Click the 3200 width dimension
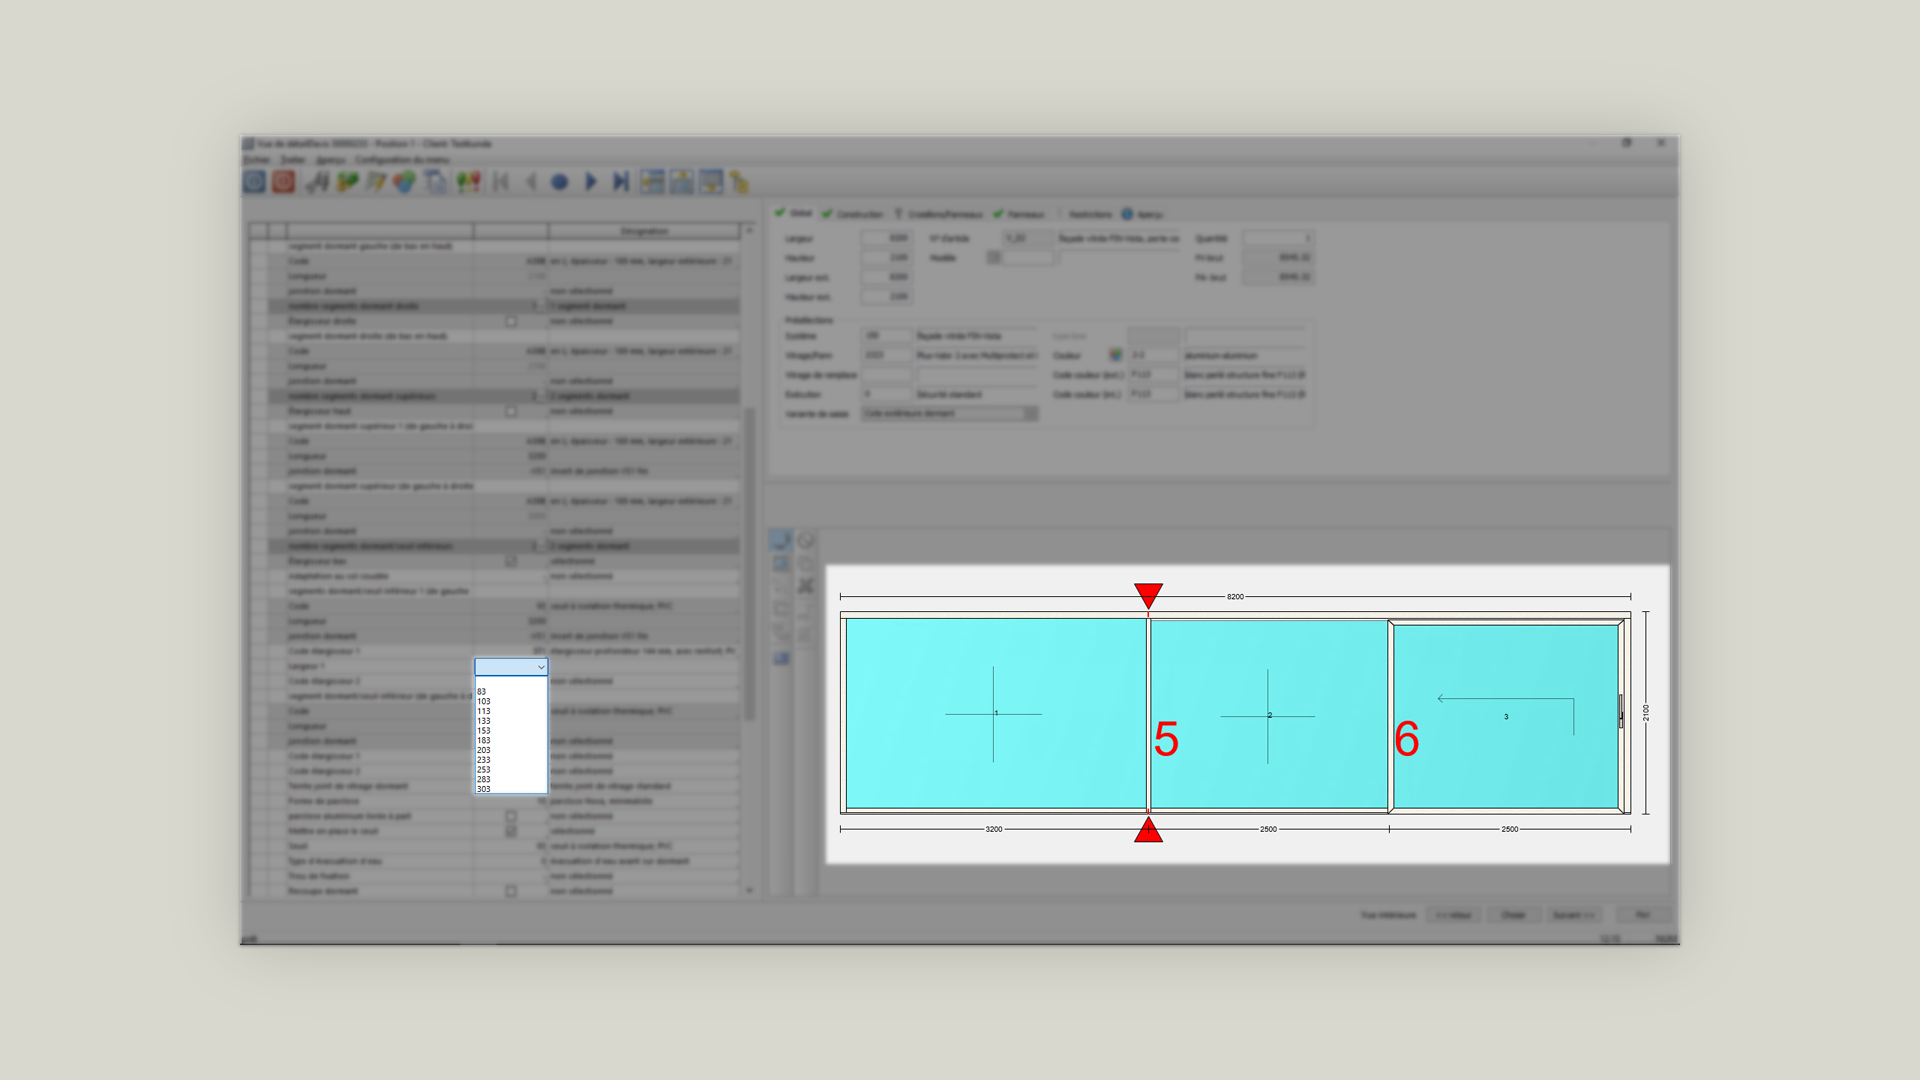This screenshot has height=1080, width=1920. (994, 829)
